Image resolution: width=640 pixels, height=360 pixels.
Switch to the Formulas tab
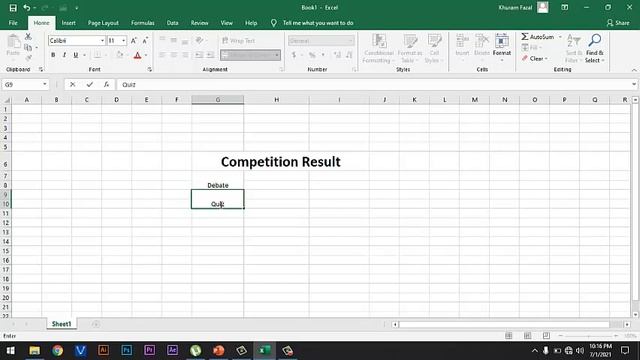click(142, 23)
